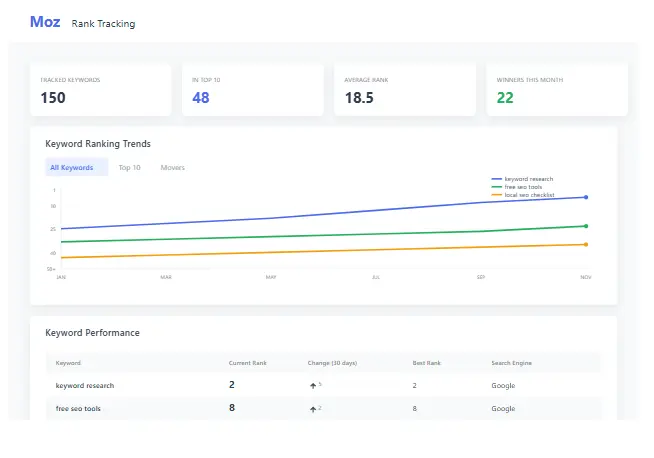Click the keyword research legend entry
654x458 pixels.
point(523,179)
